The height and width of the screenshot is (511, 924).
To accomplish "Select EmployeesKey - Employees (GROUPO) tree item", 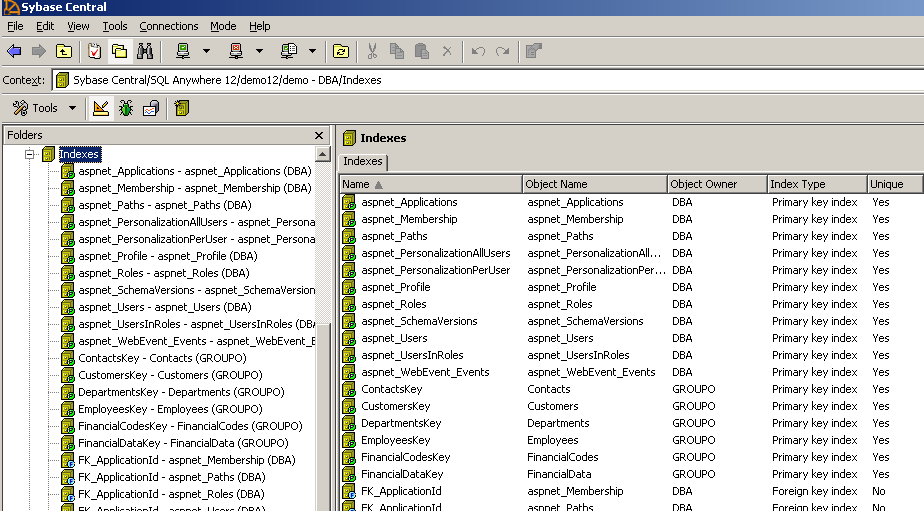I will (170, 410).
